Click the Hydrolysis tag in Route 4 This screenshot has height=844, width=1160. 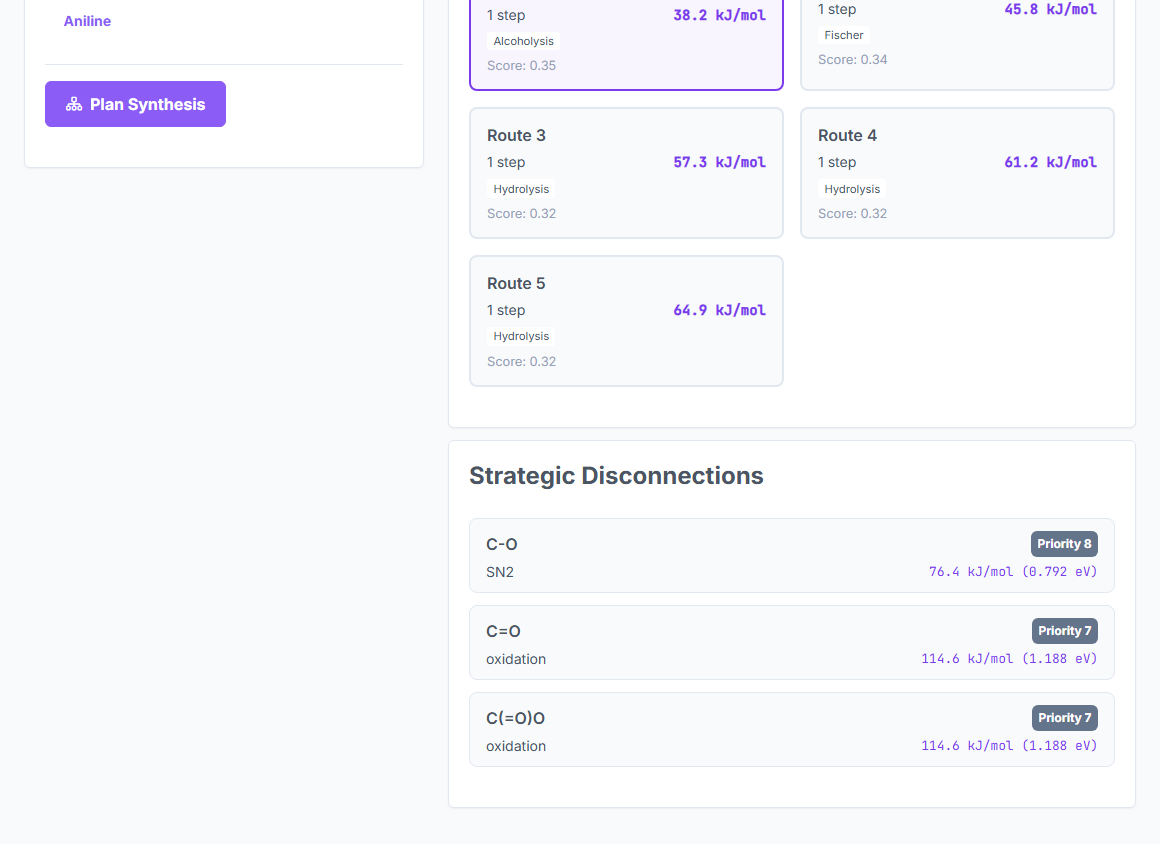point(852,189)
